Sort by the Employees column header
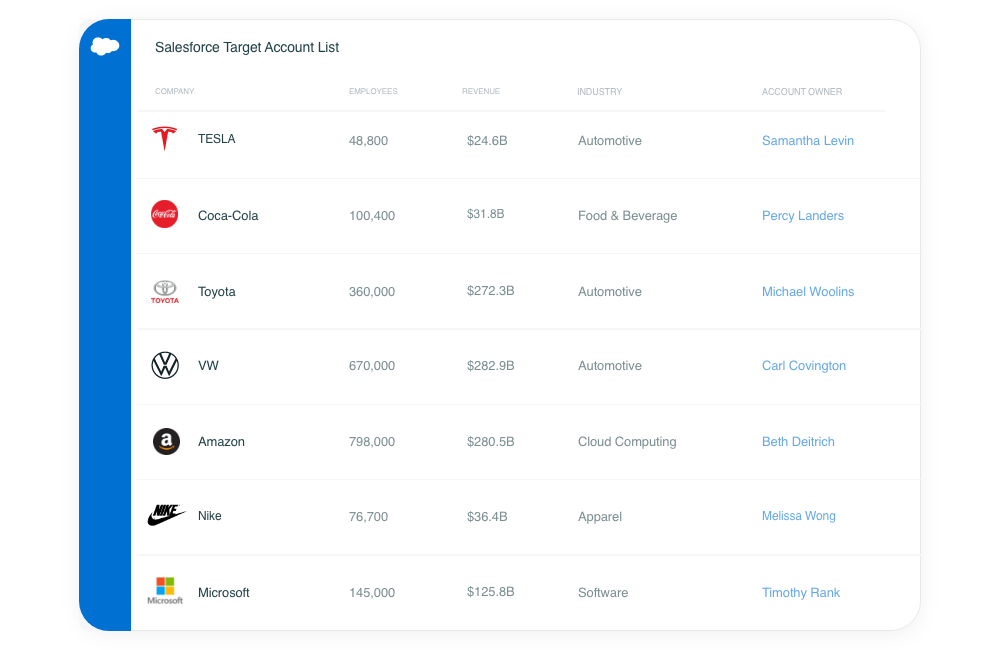Viewport: 1000px width, 650px height. [373, 91]
